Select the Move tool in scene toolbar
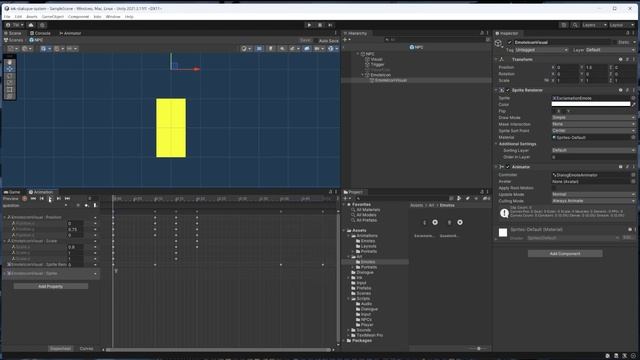Screen dimensions: 640x360 (10, 69)
